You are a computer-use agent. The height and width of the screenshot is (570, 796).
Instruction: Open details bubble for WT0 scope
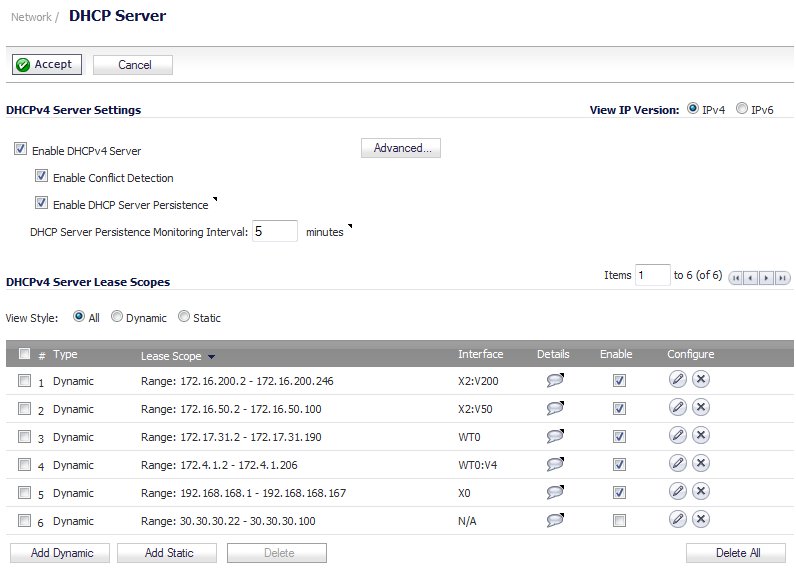(x=555, y=435)
